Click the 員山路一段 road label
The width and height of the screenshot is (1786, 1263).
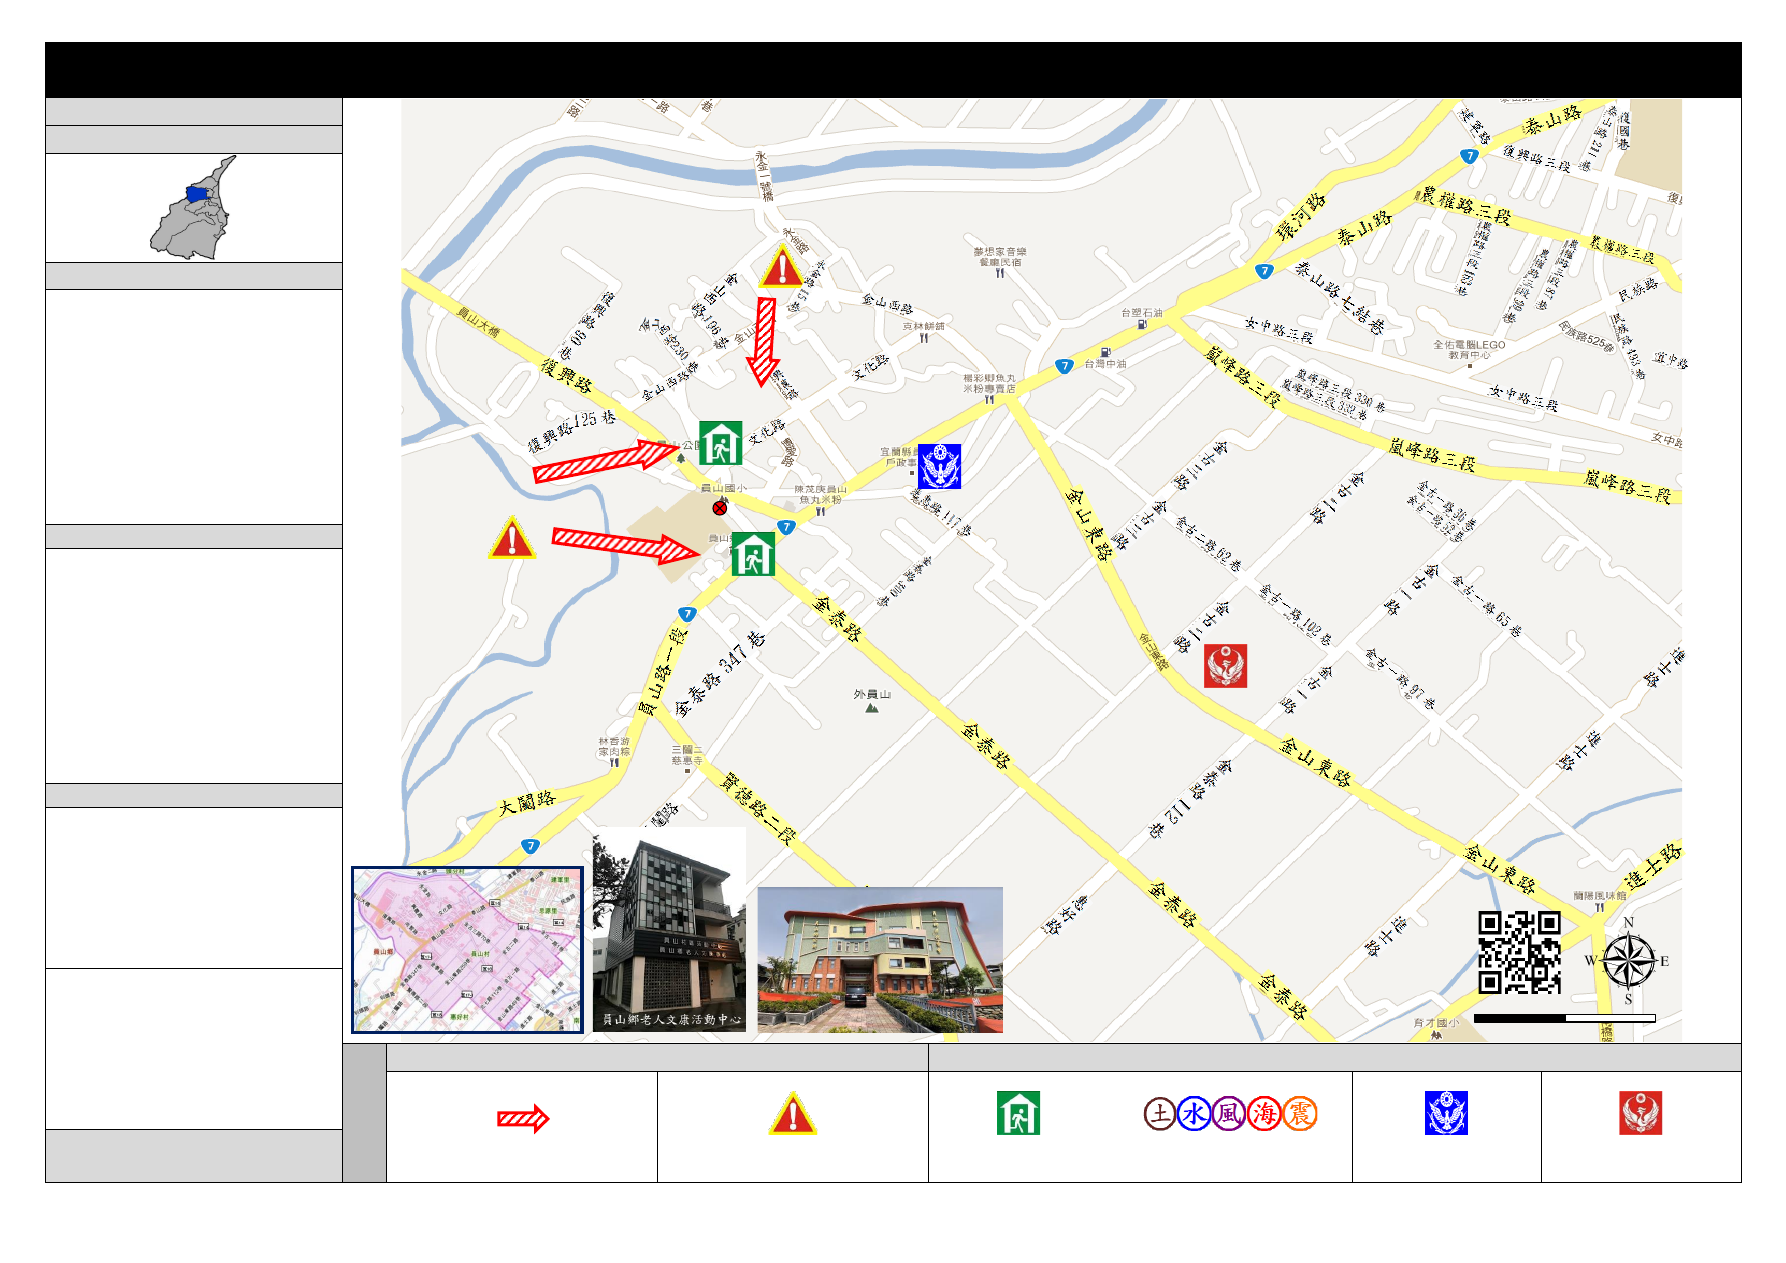(662, 671)
